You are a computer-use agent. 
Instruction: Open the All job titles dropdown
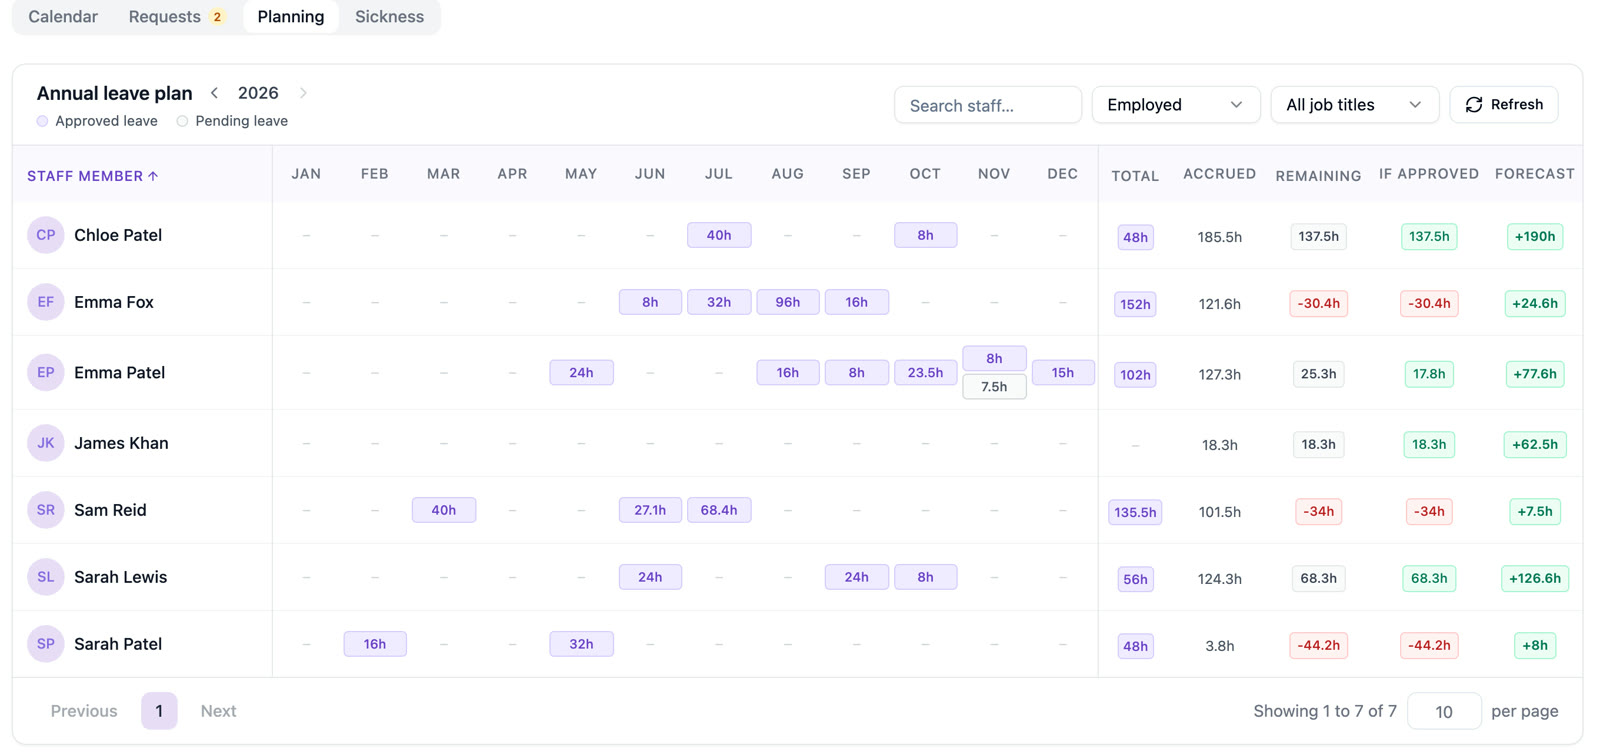pos(1354,105)
